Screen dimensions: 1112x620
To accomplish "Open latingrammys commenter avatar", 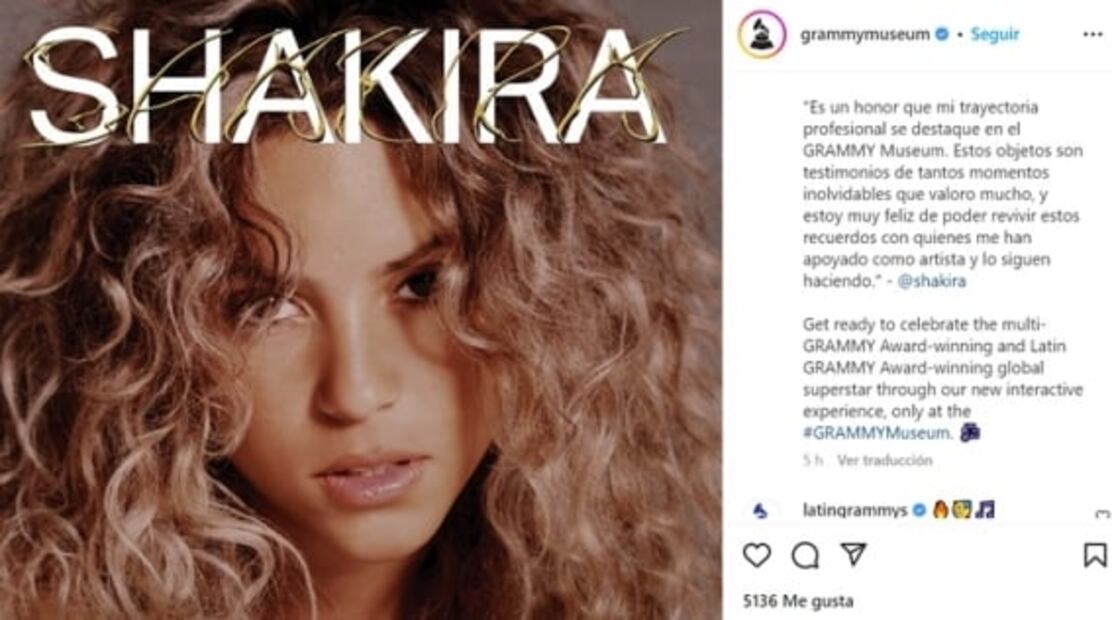I will pyautogui.click(x=760, y=510).
